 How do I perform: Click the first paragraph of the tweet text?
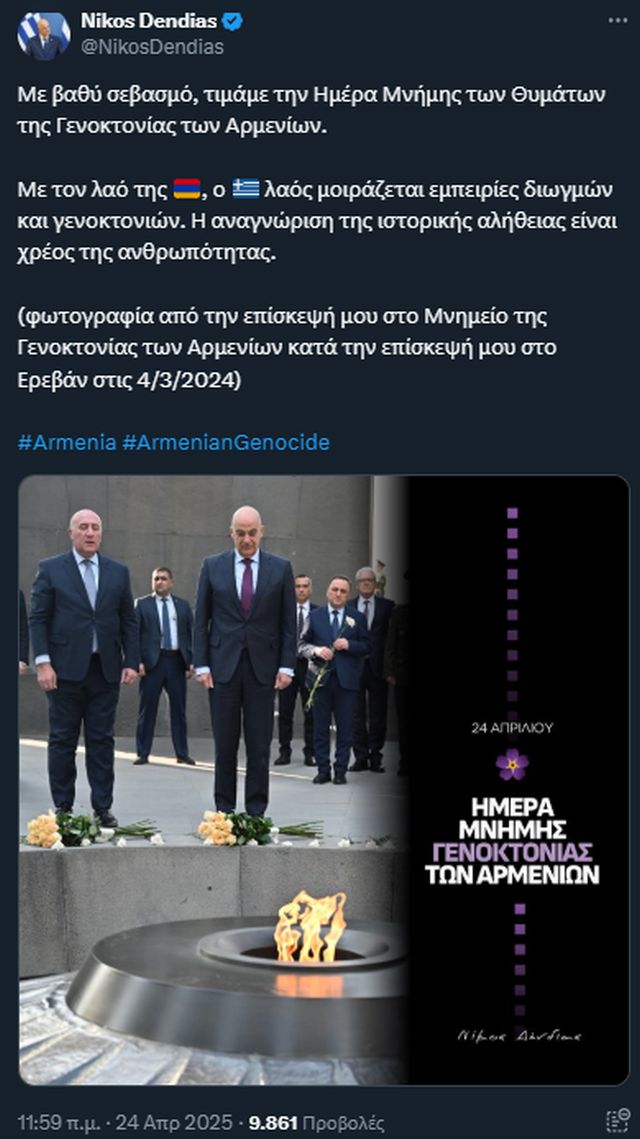click(x=312, y=109)
